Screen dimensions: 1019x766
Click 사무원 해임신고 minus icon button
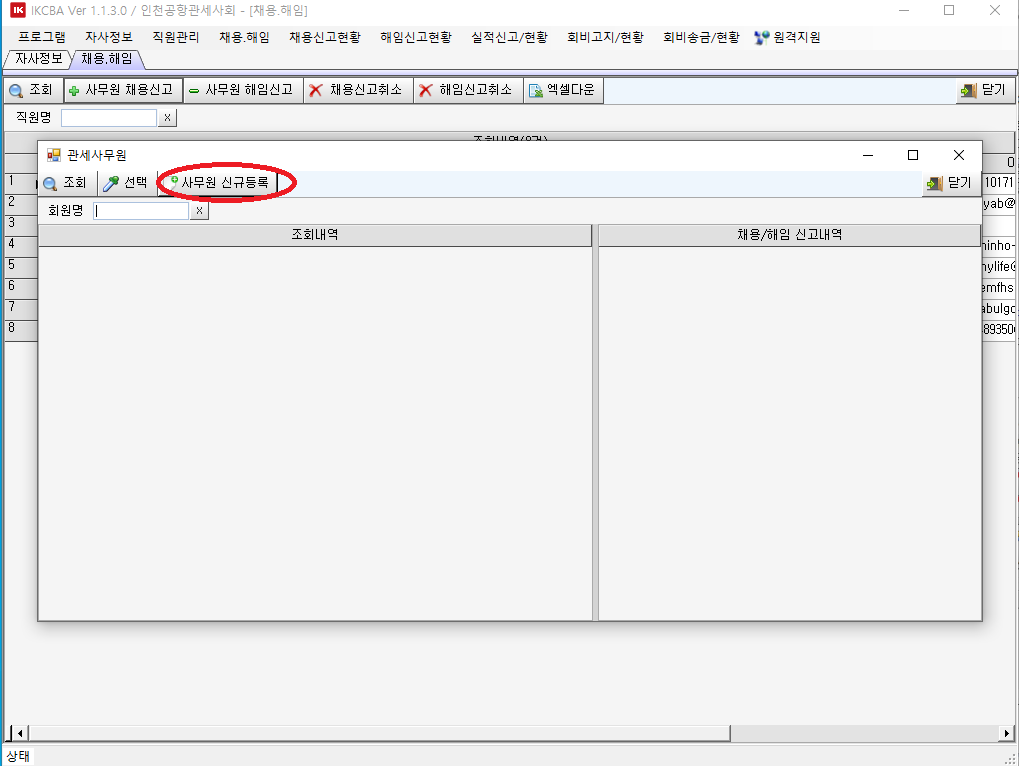[x=241, y=90]
